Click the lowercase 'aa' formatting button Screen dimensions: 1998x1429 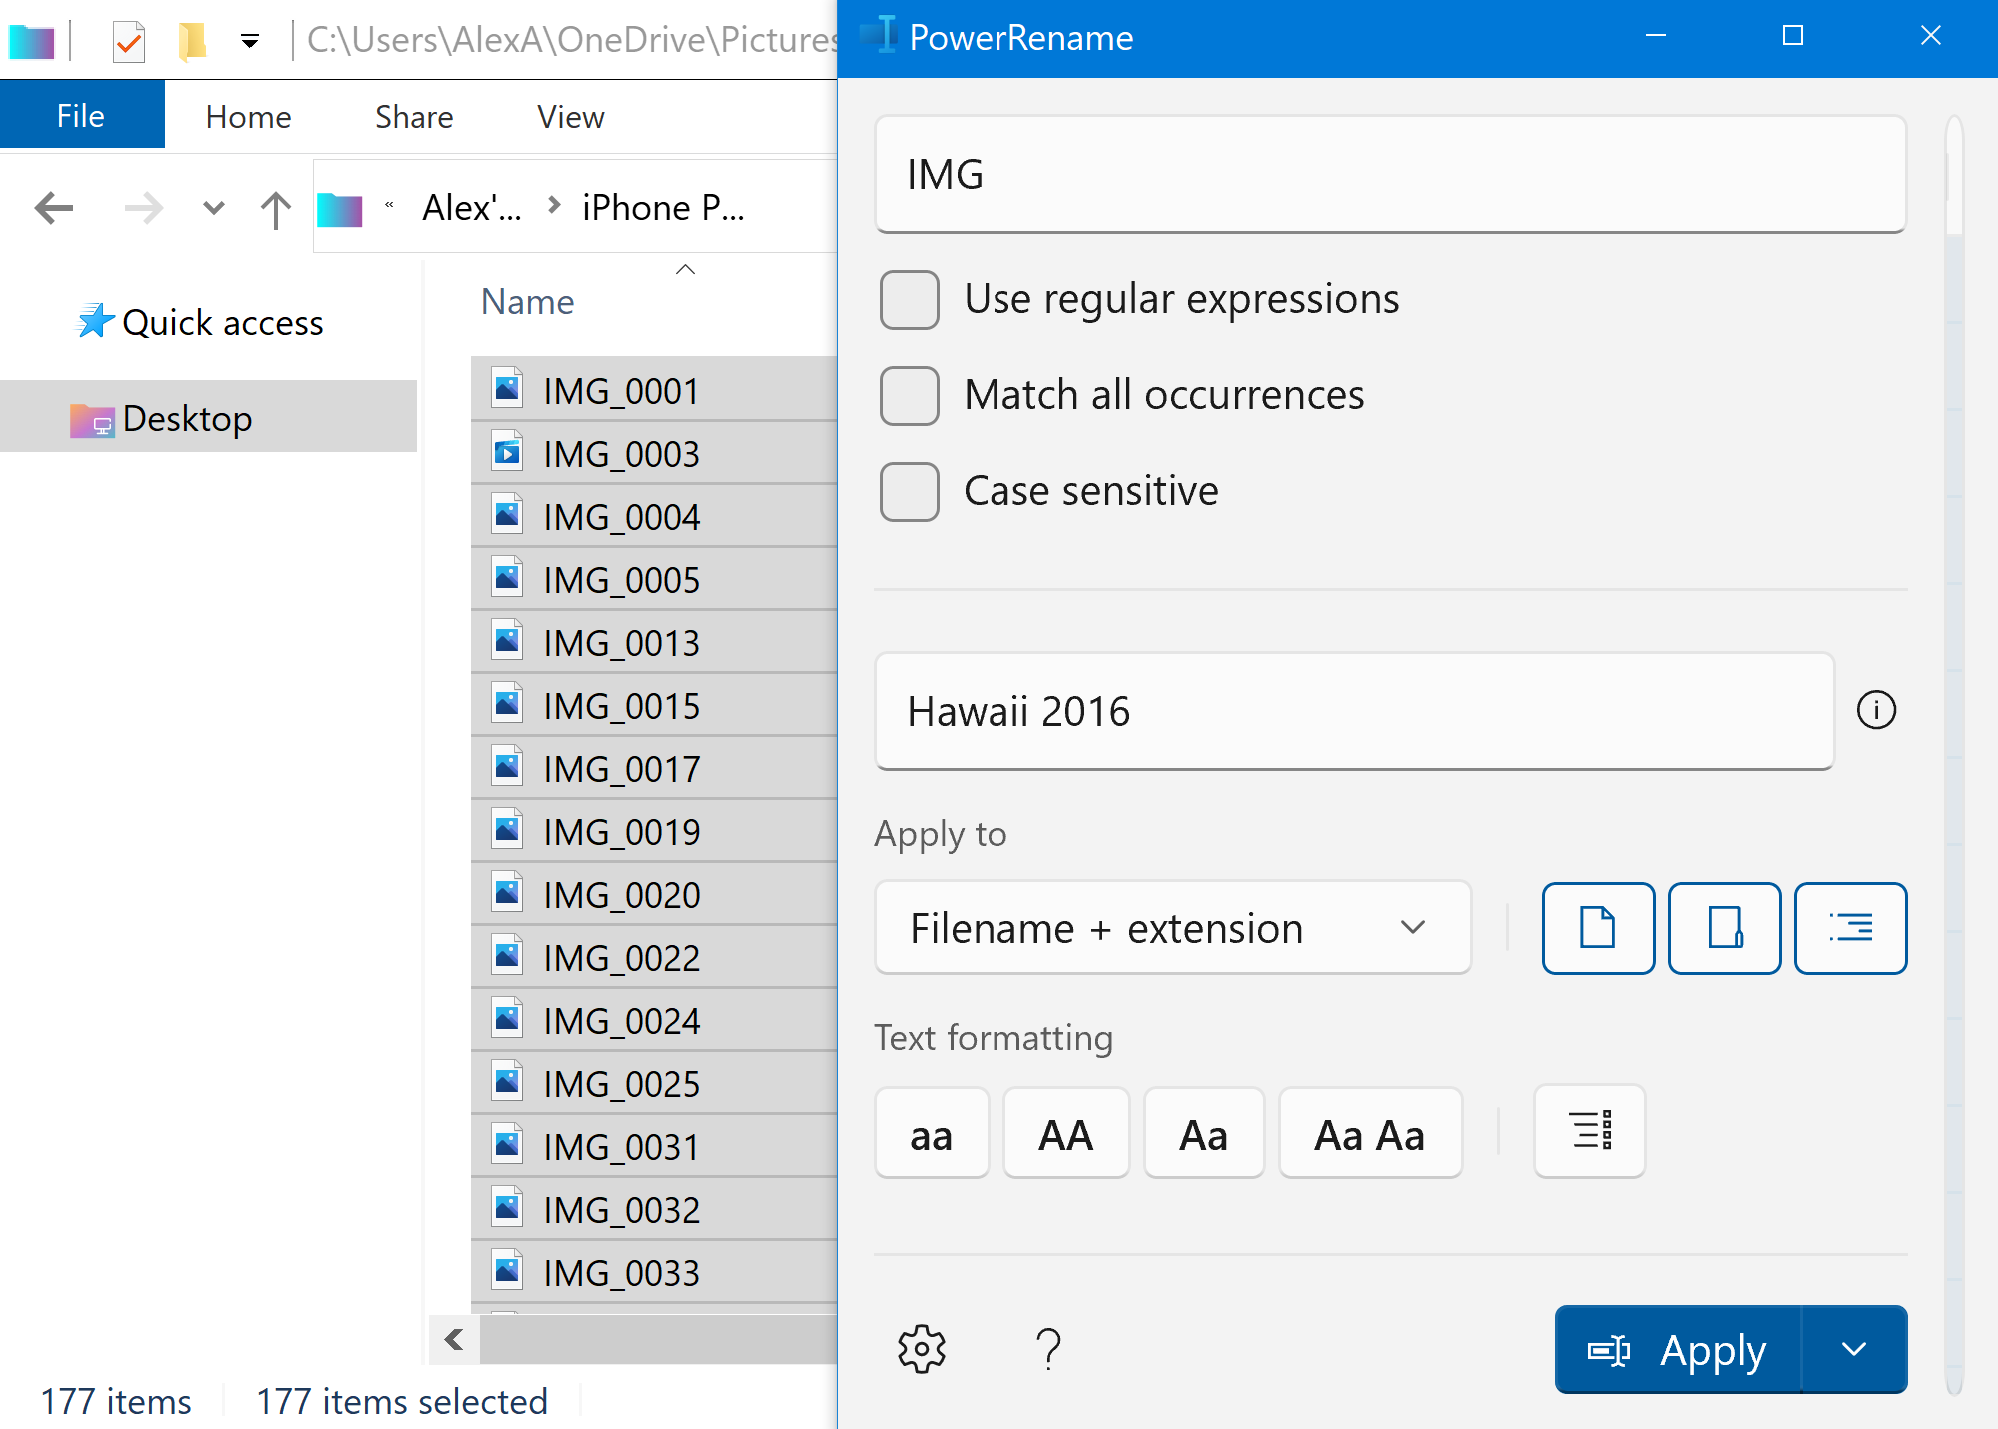[931, 1134]
